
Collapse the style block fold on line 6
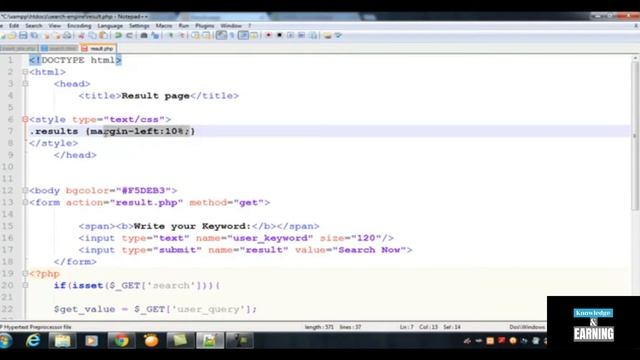tap(25, 119)
